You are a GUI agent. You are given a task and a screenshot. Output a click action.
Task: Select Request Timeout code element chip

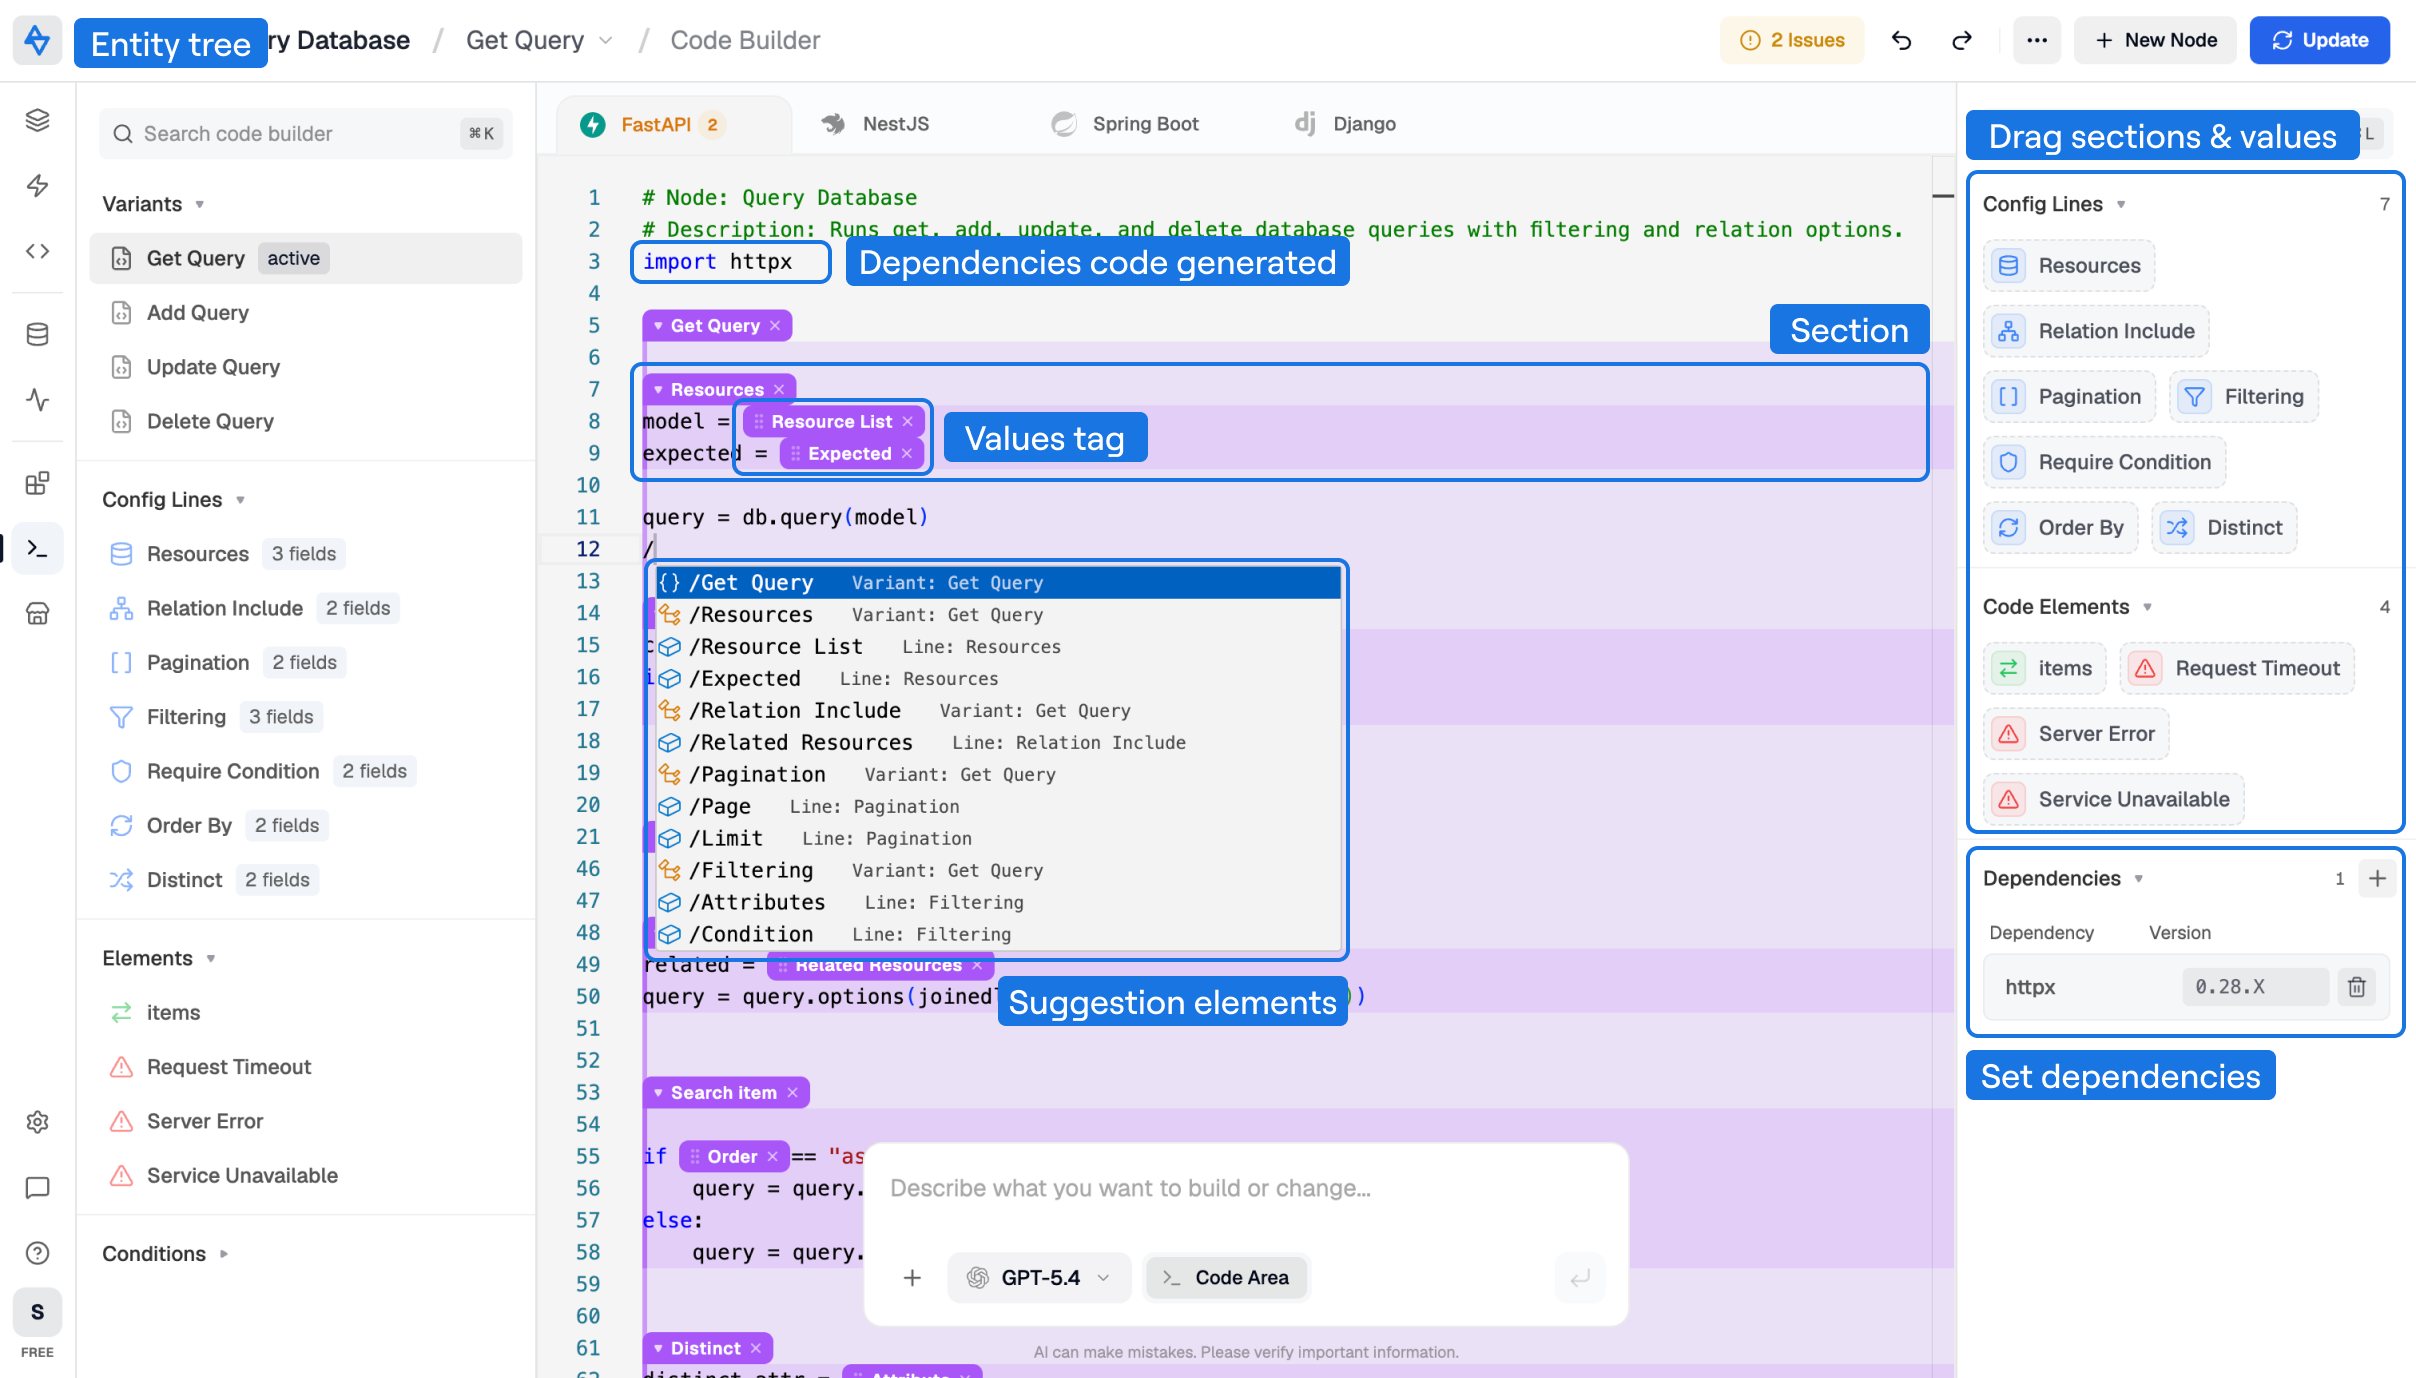tap(2237, 668)
